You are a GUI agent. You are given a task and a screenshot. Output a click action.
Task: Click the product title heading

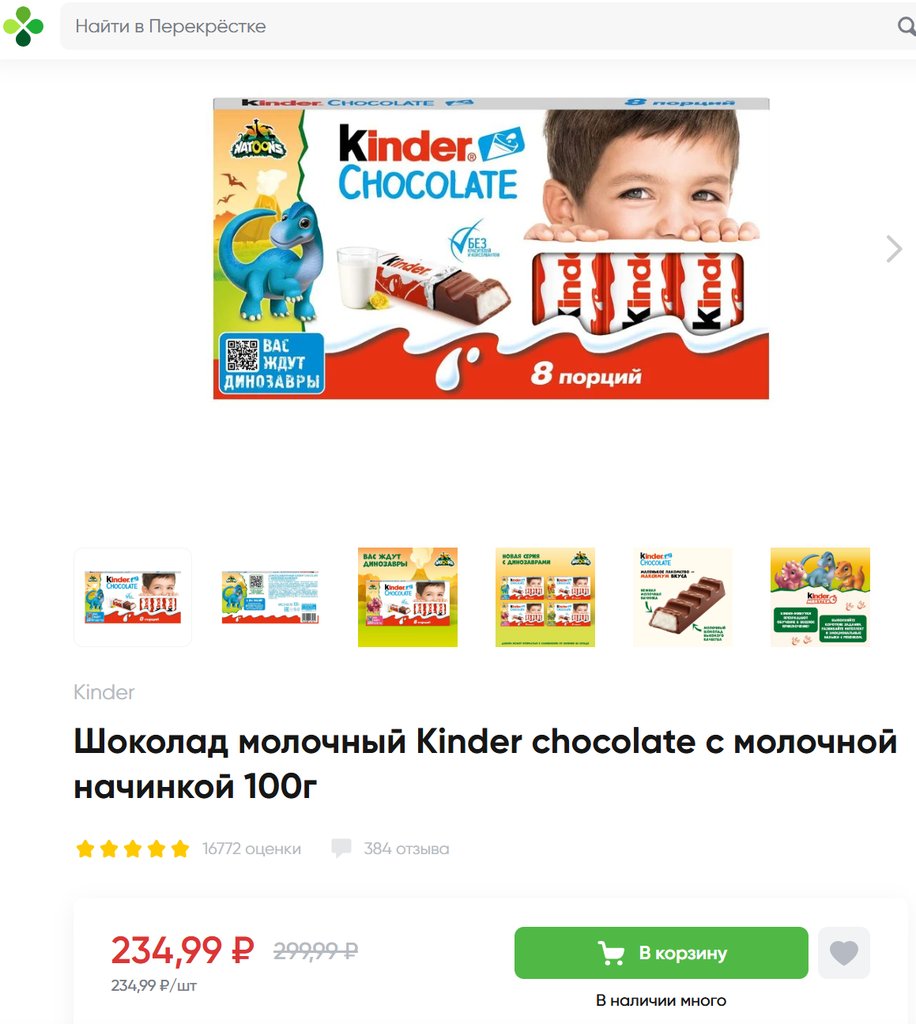click(485, 763)
